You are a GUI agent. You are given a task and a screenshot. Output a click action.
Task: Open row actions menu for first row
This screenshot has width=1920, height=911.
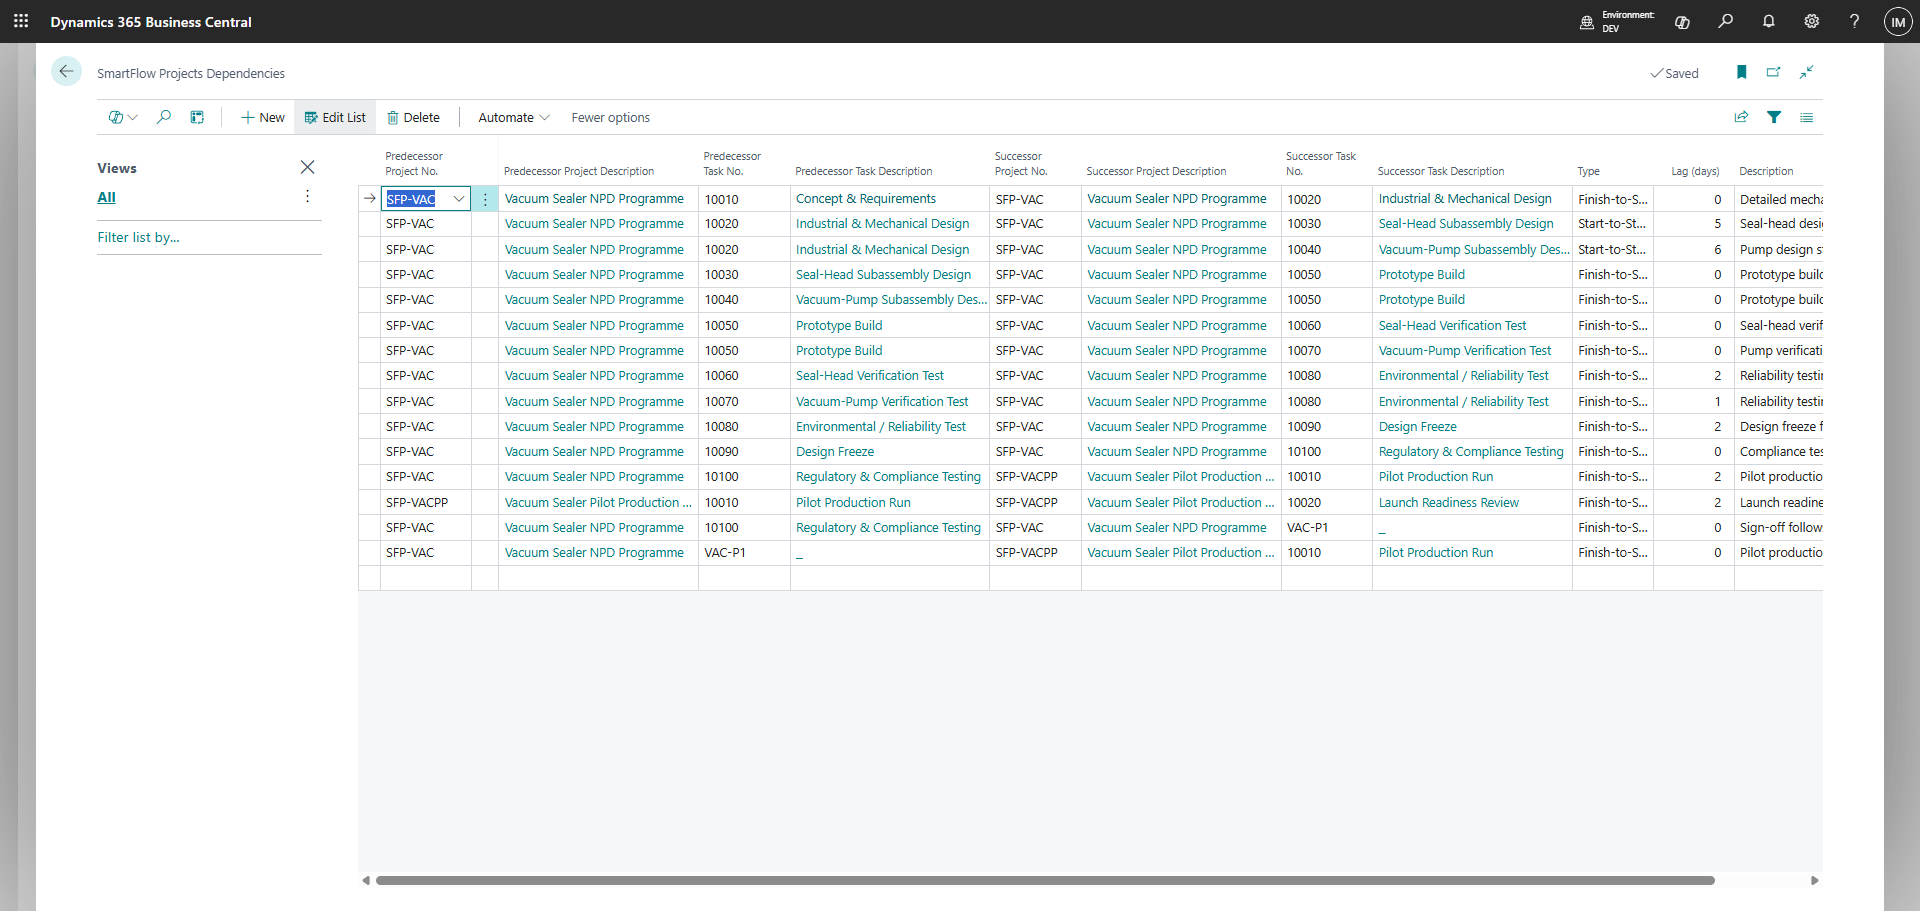tap(485, 199)
